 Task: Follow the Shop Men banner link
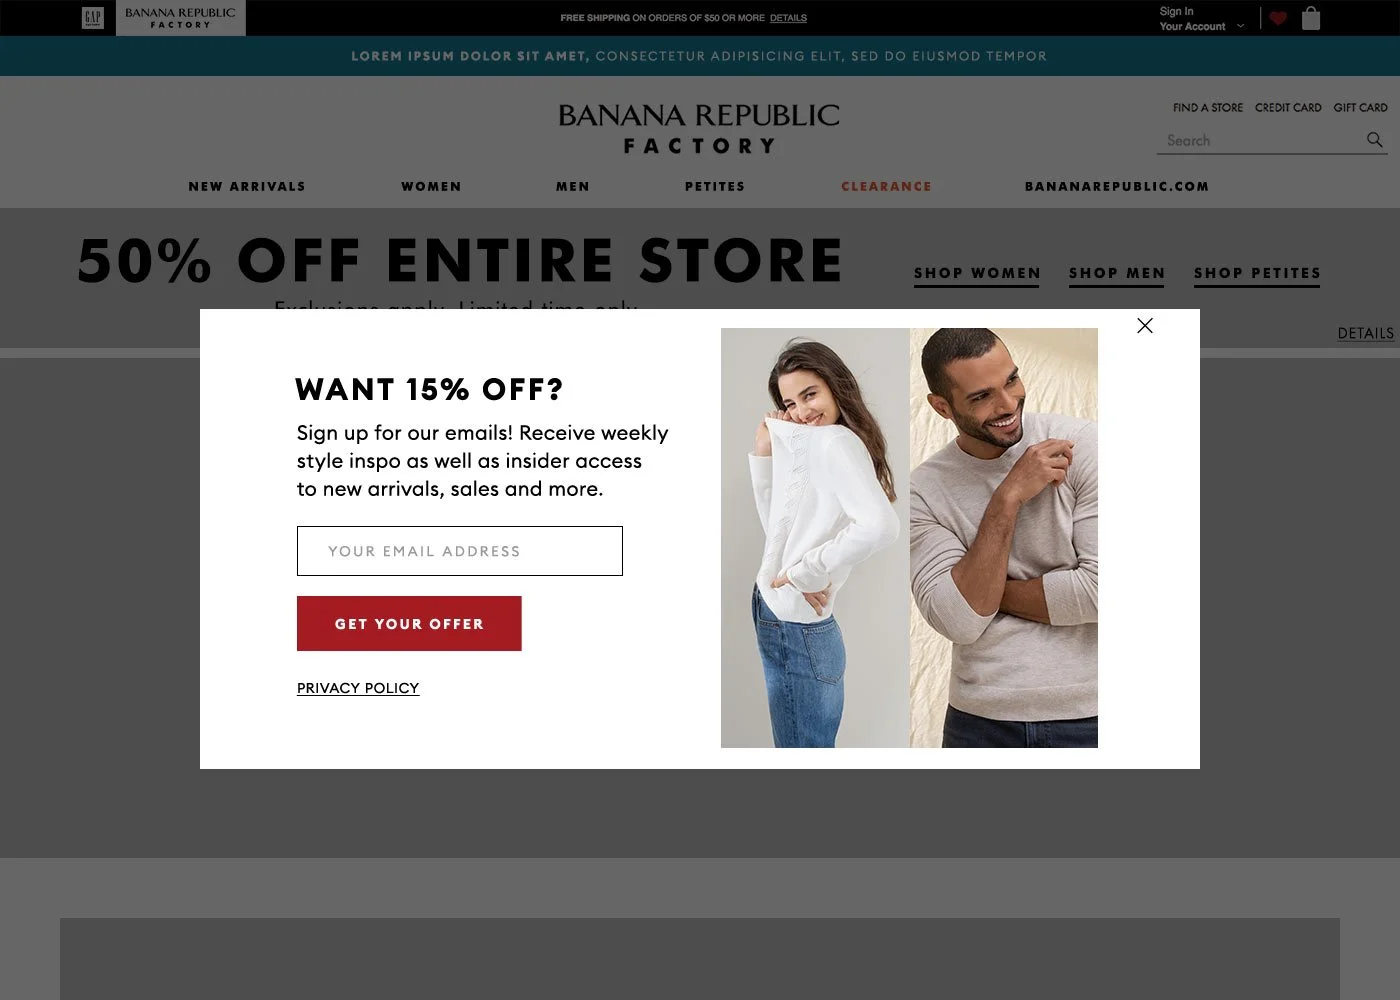1117,273
